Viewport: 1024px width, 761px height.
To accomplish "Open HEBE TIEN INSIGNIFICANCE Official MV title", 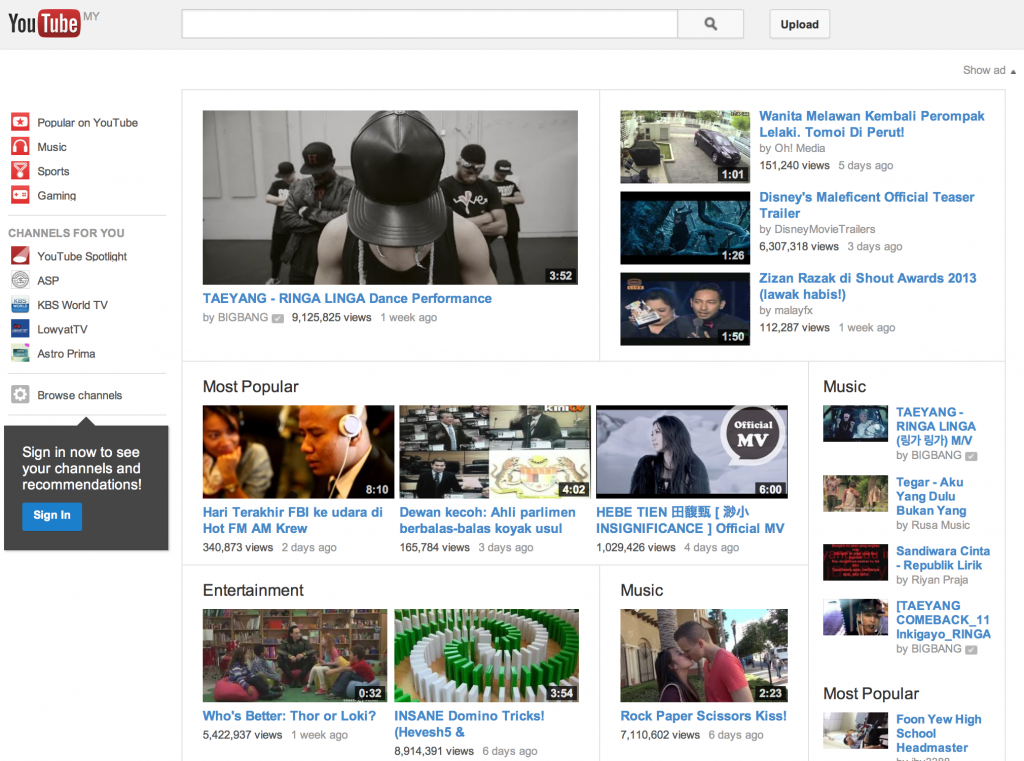I will [690, 520].
